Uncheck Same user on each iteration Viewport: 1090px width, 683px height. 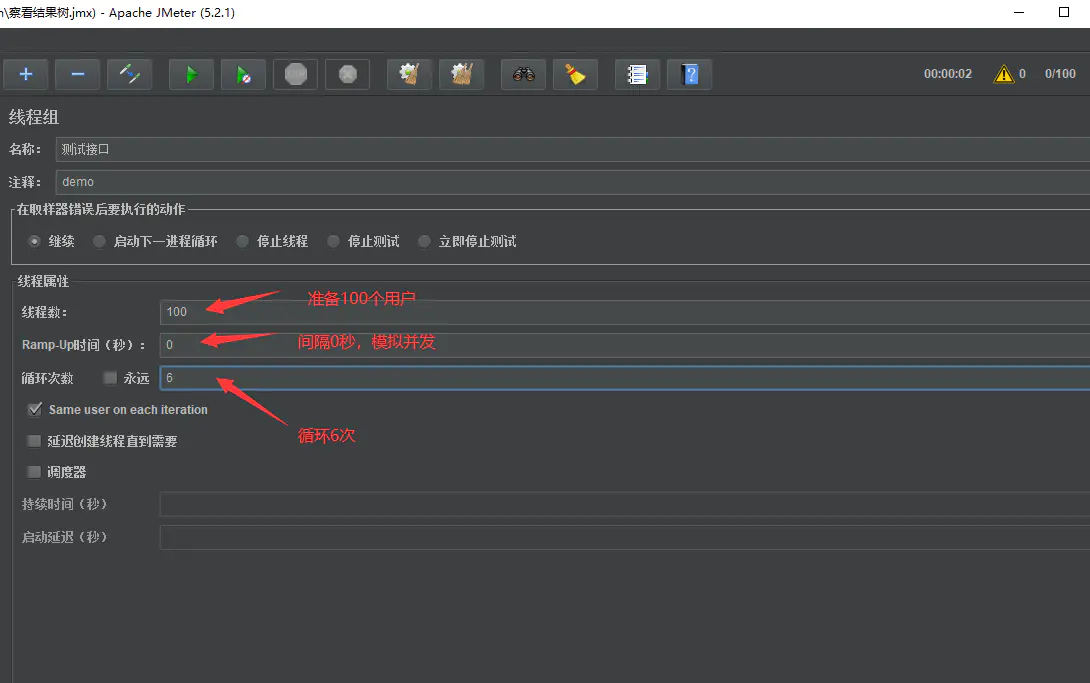pyautogui.click(x=34, y=409)
